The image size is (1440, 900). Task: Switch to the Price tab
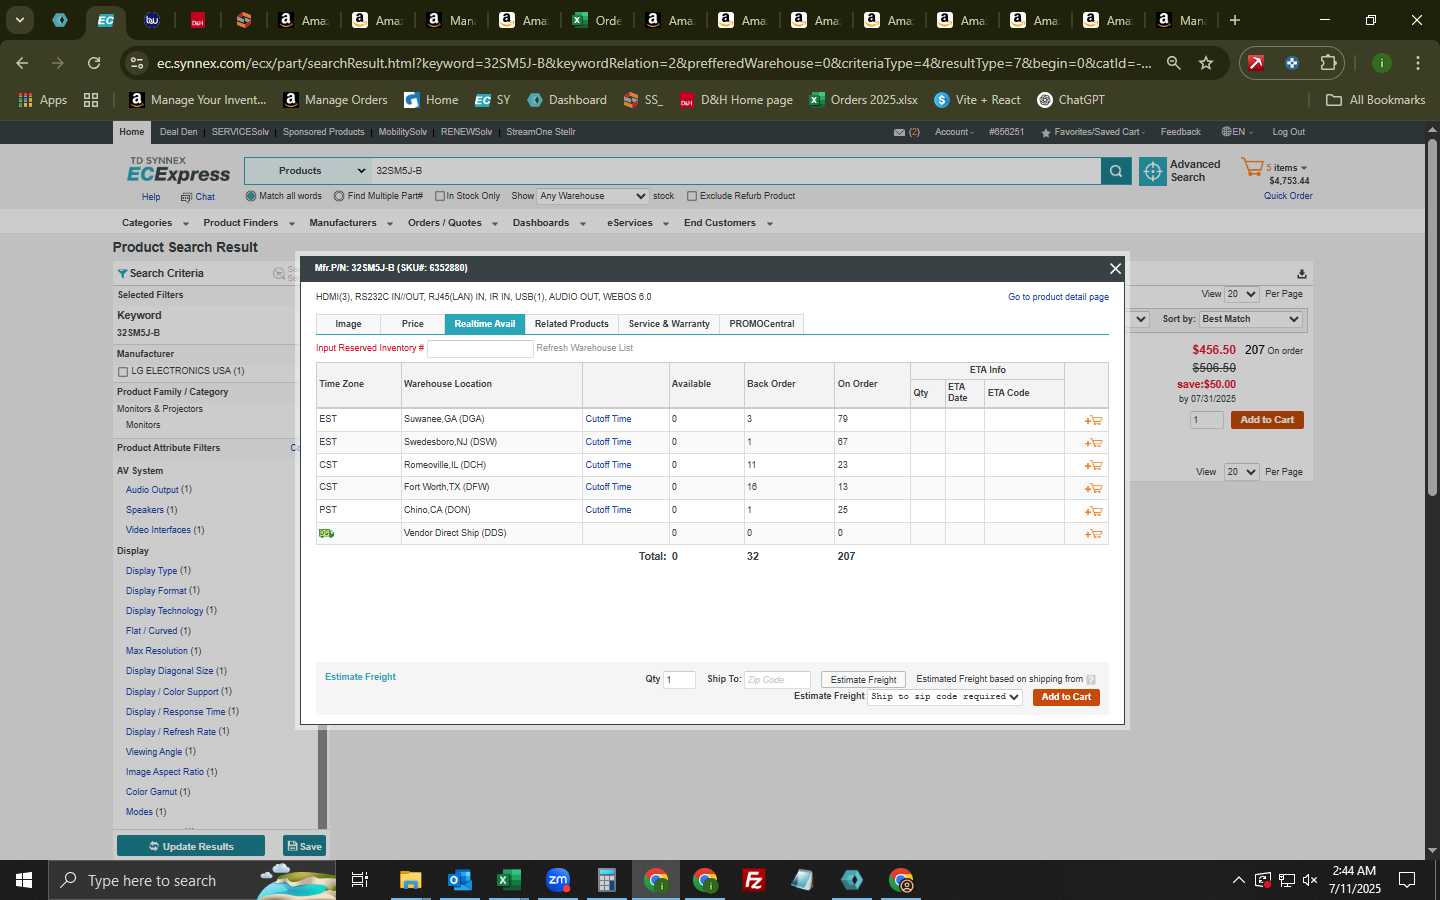pos(412,324)
